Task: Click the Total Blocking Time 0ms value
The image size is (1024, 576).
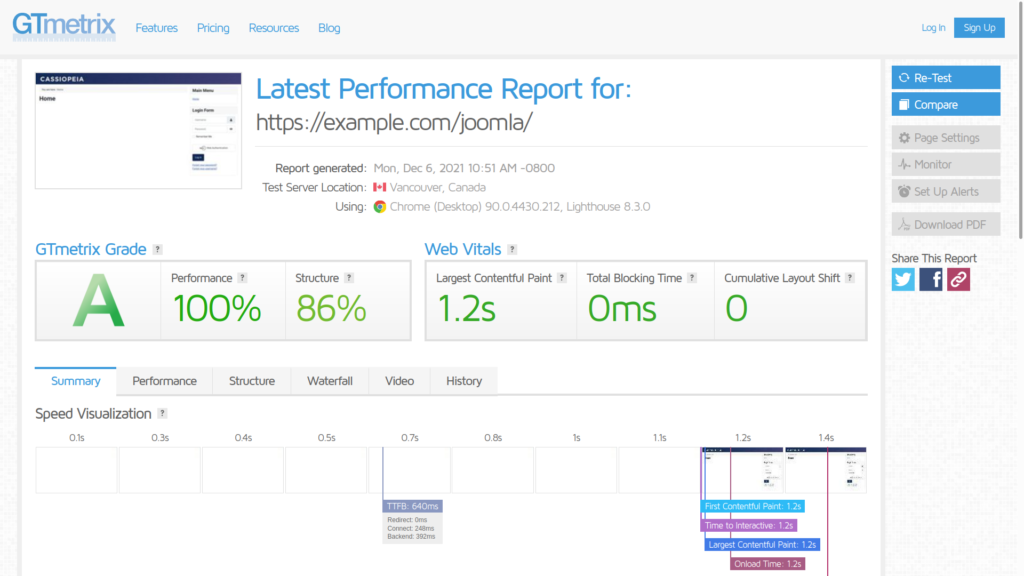Action: (622, 308)
